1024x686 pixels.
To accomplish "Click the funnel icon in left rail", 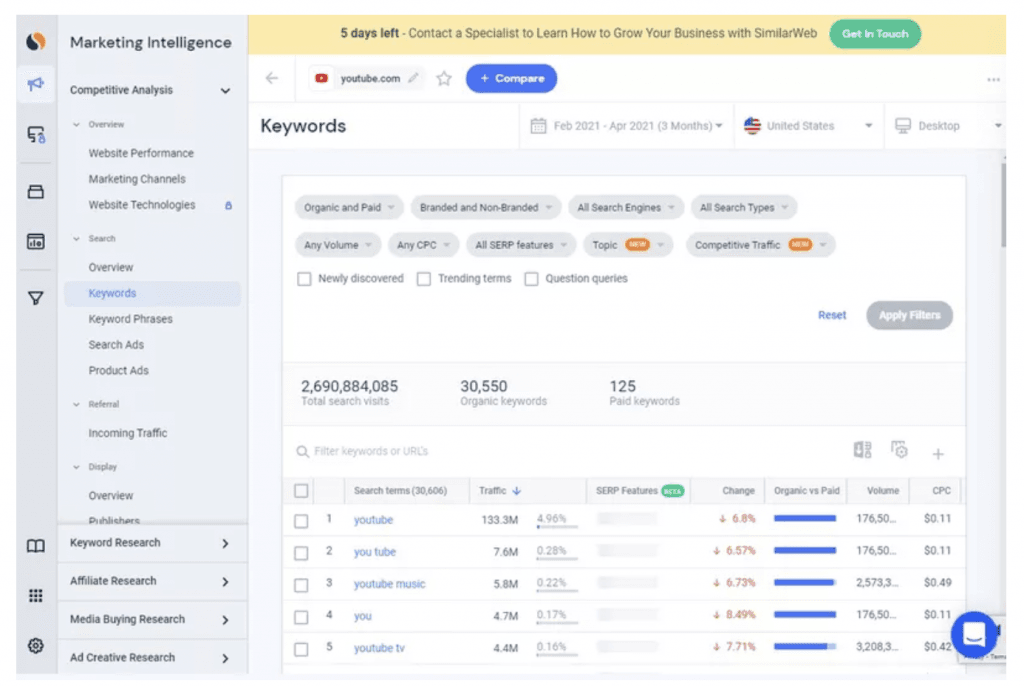I will [x=36, y=298].
